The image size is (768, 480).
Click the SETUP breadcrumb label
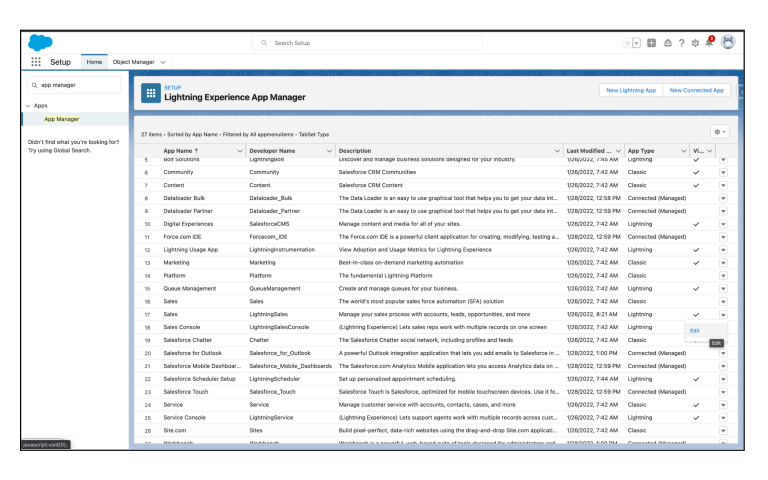point(172,88)
